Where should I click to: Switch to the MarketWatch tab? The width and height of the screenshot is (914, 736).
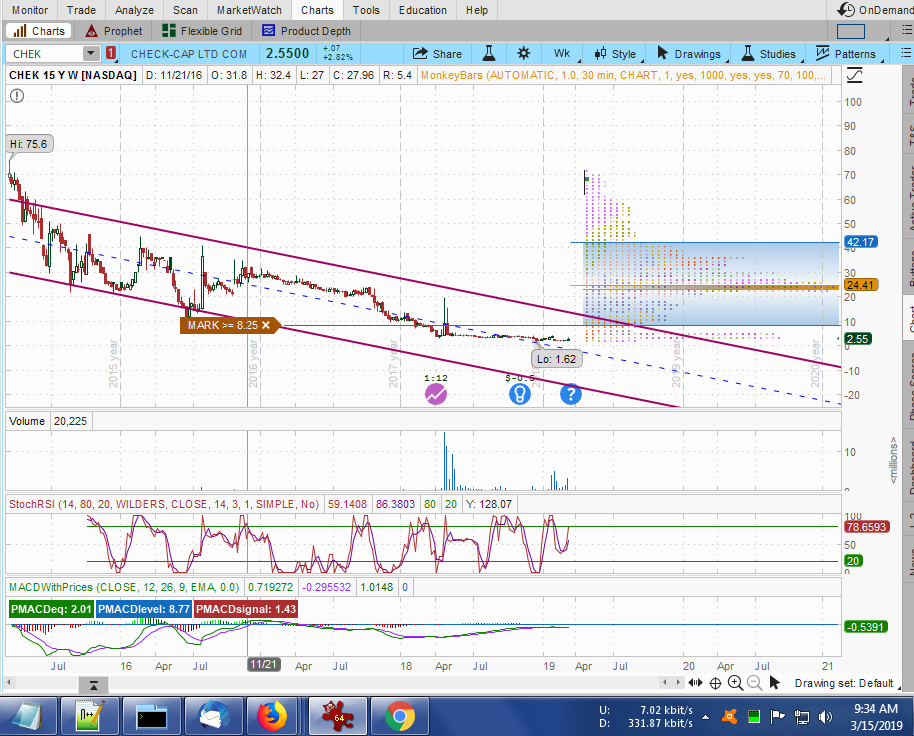[249, 10]
